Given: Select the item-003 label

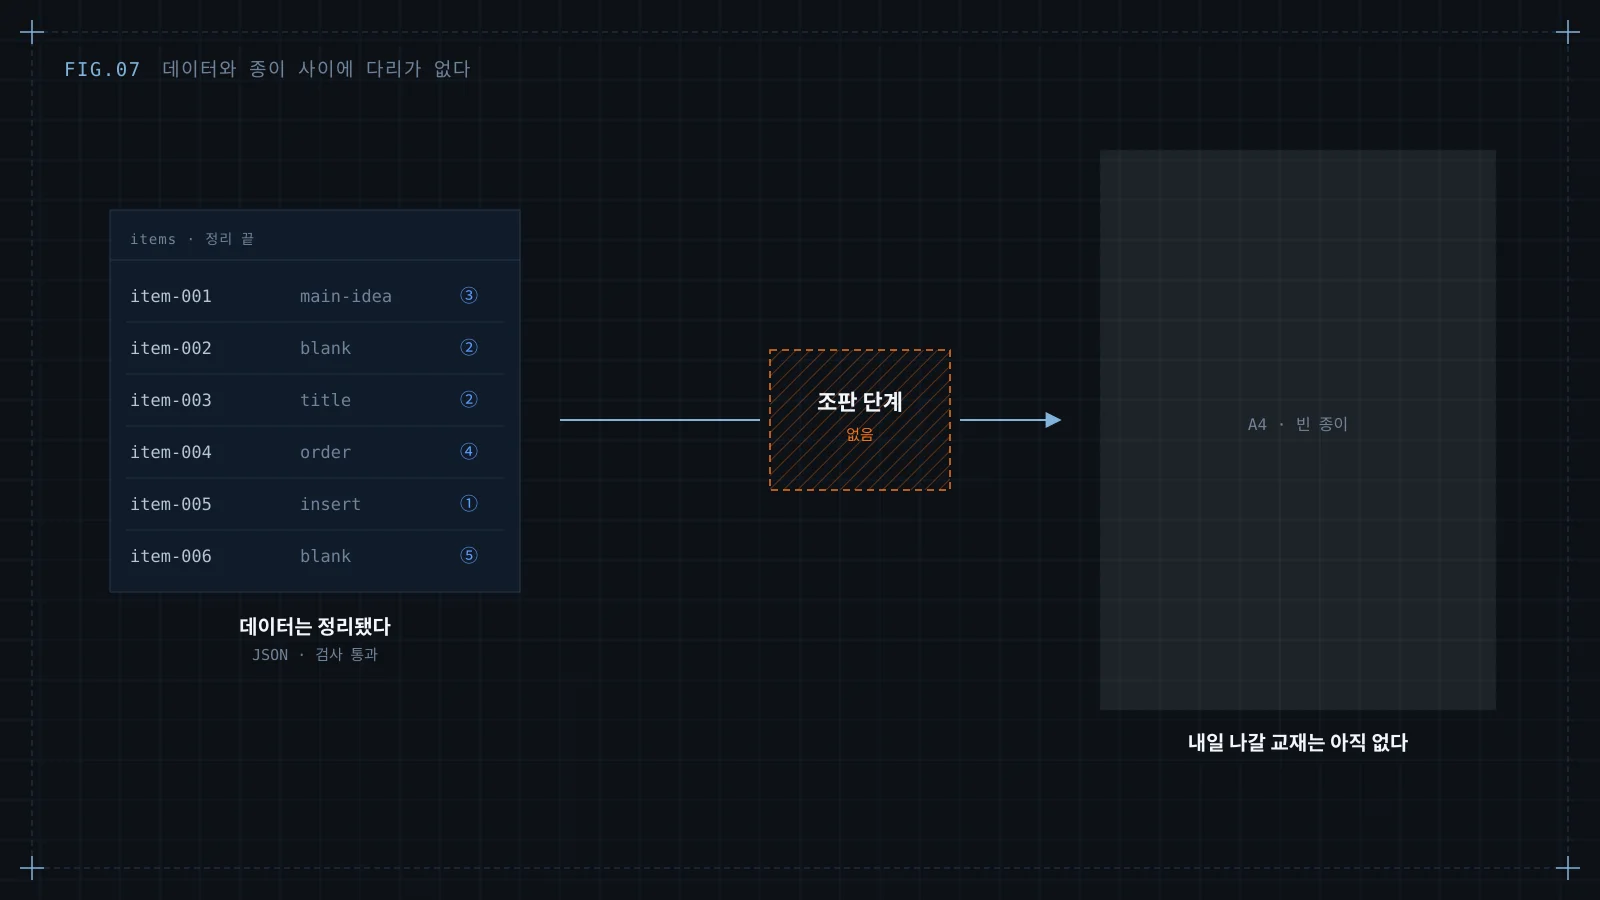Looking at the screenshot, I should [171, 400].
